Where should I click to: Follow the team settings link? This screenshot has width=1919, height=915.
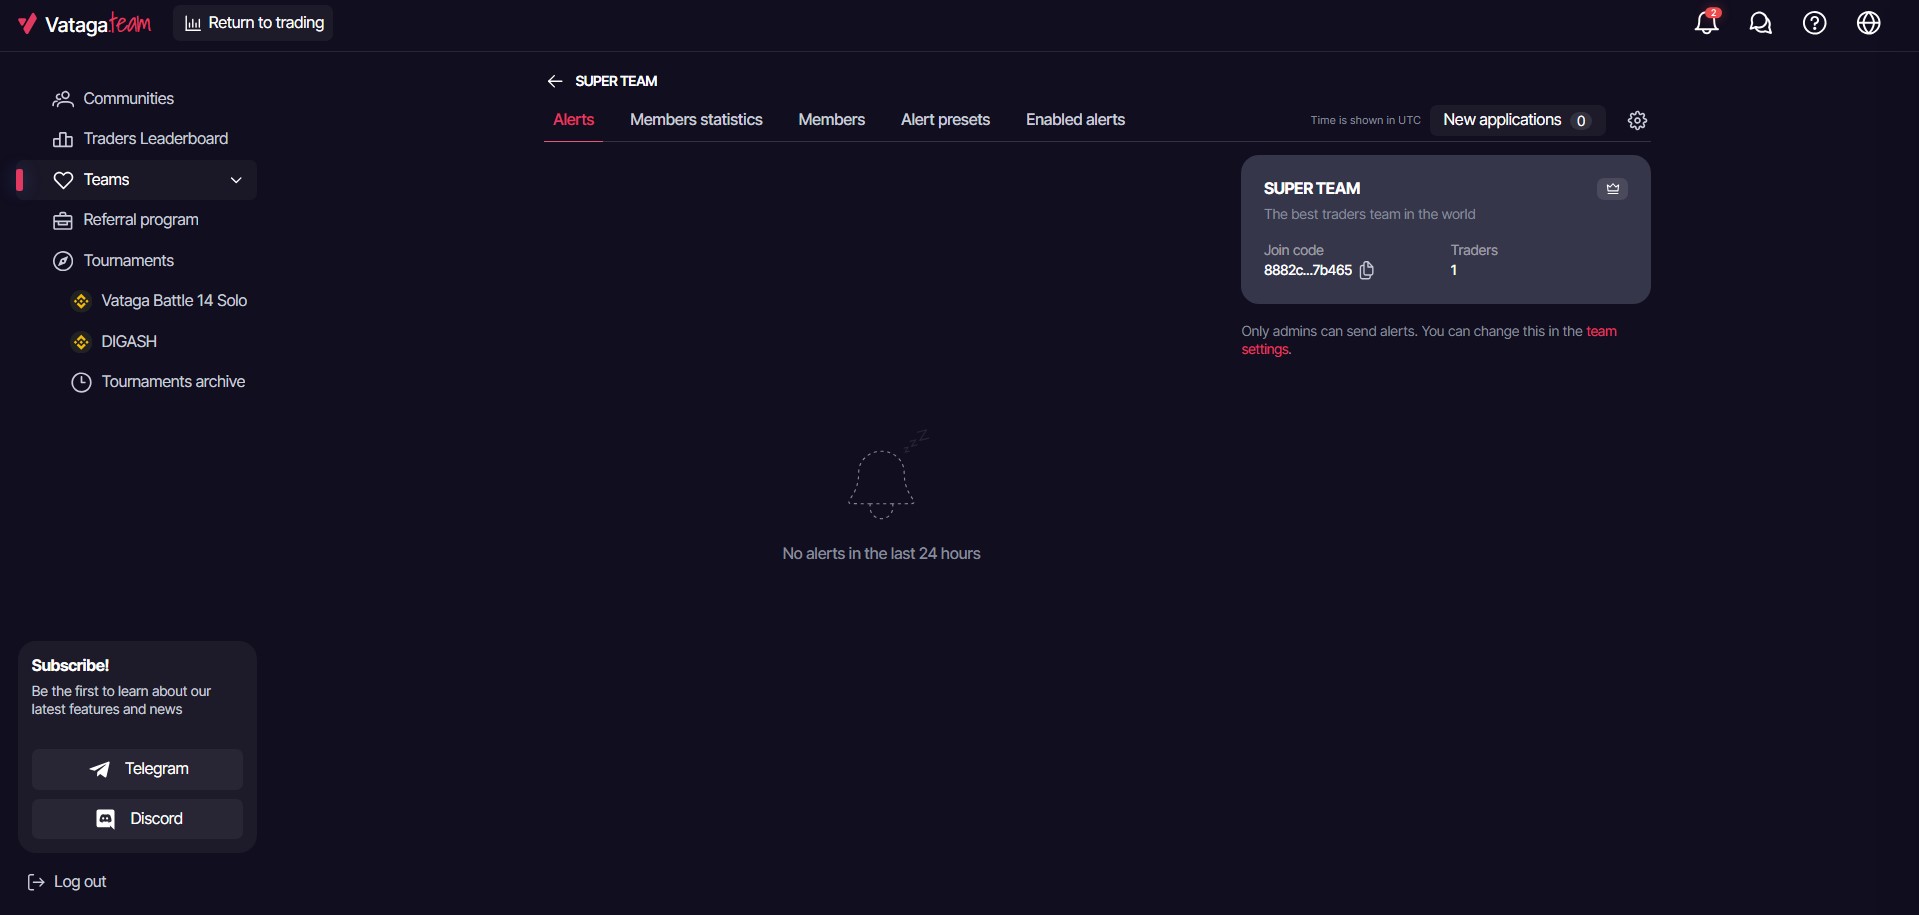[1601, 331]
